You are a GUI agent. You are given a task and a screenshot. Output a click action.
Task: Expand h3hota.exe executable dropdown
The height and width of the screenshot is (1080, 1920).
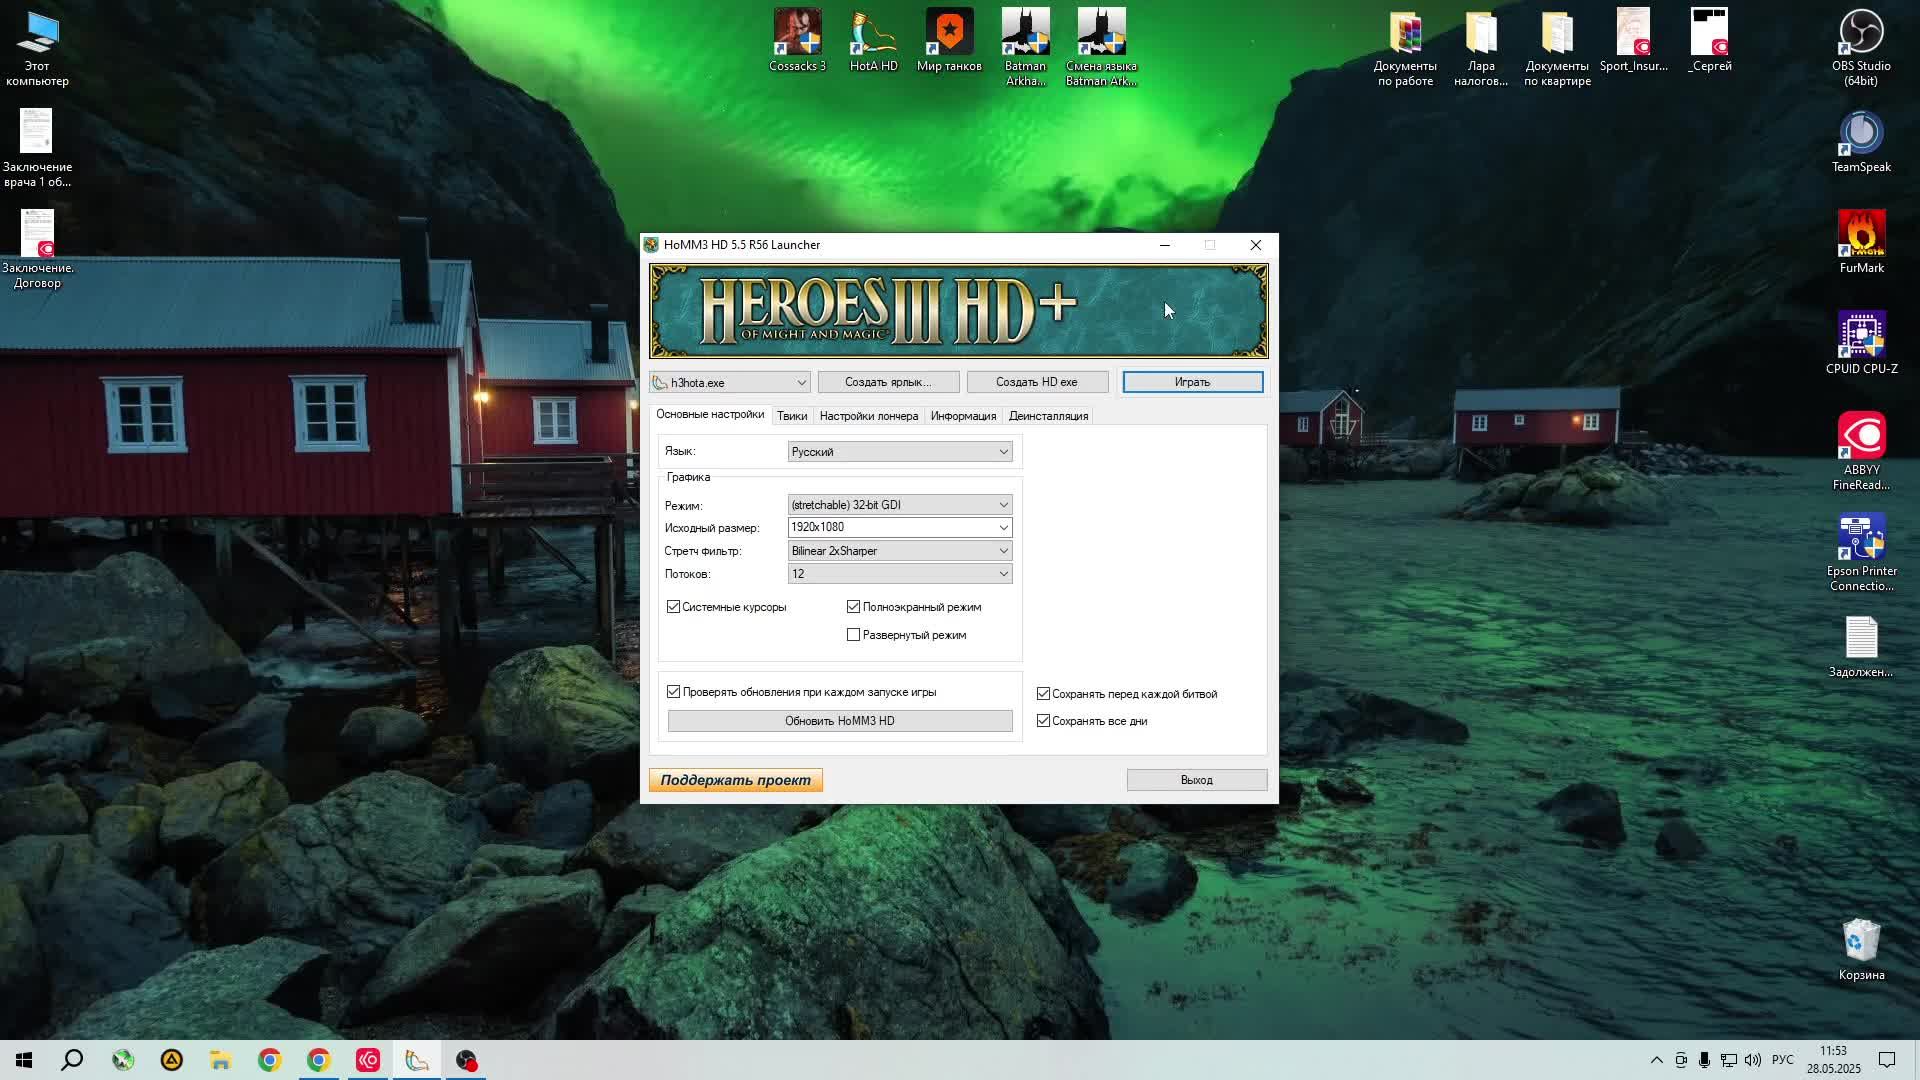[729, 383]
